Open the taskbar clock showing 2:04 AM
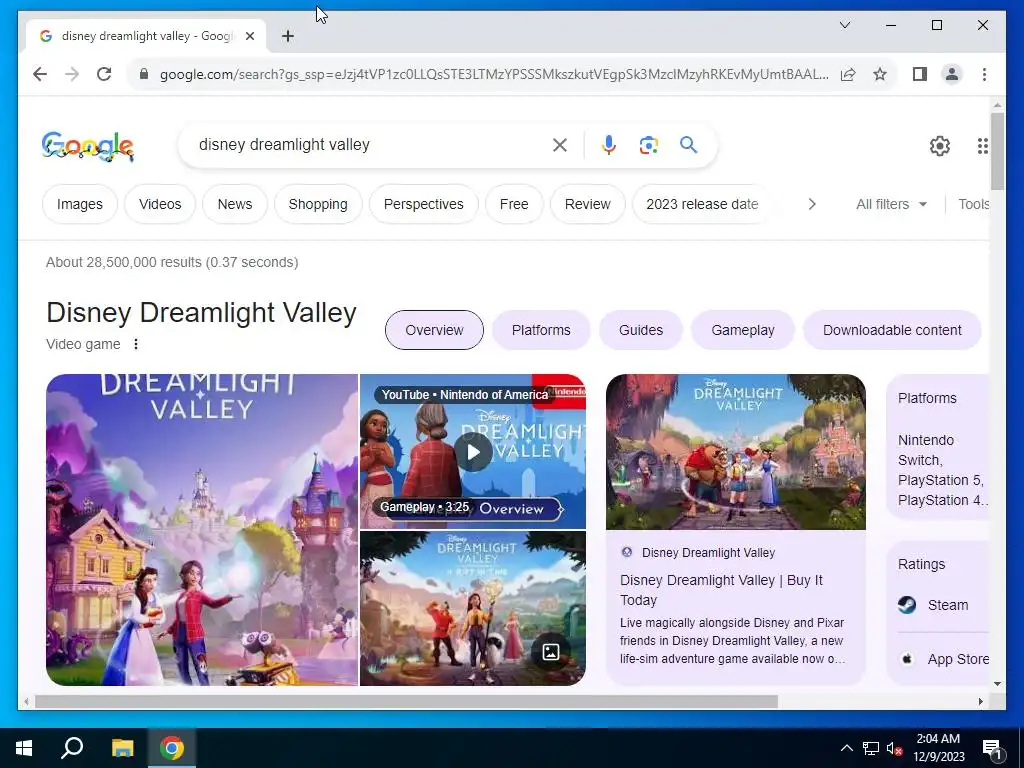 [938, 748]
